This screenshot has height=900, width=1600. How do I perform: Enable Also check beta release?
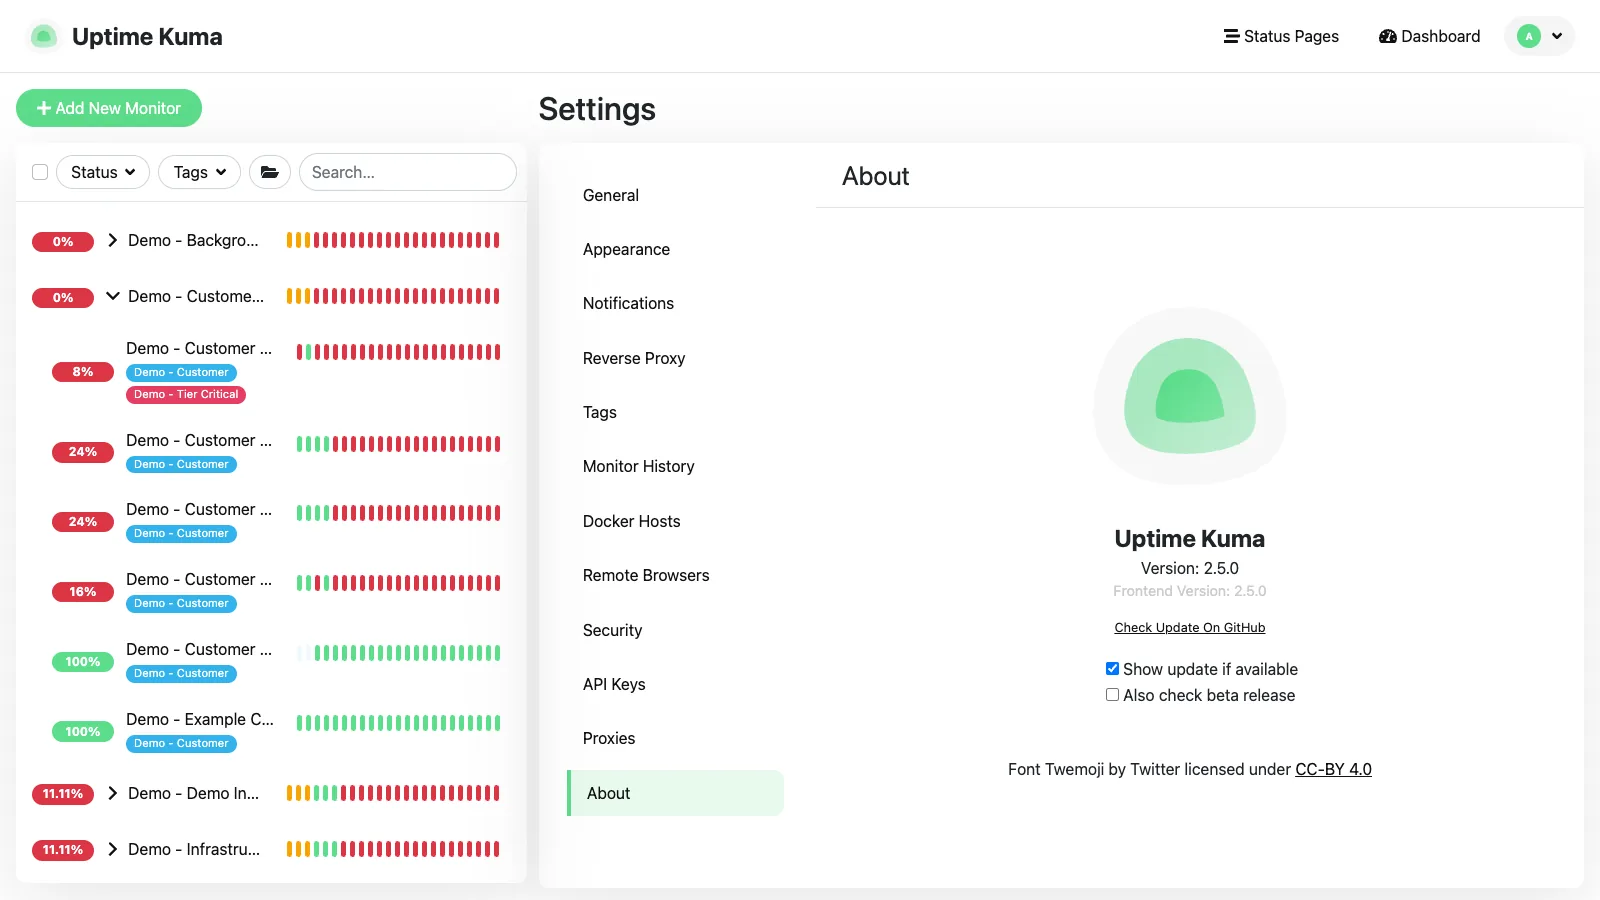pyautogui.click(x=1112, y=695)
